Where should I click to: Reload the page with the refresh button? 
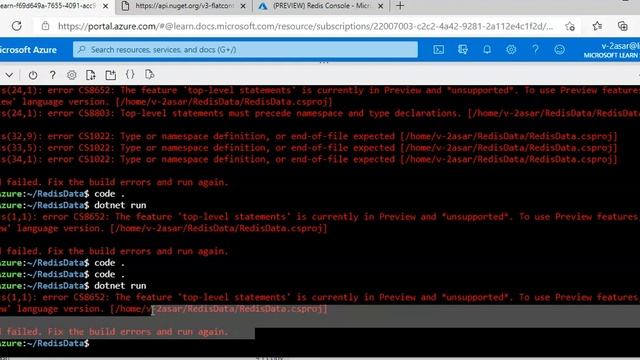(x=17, y=26)
